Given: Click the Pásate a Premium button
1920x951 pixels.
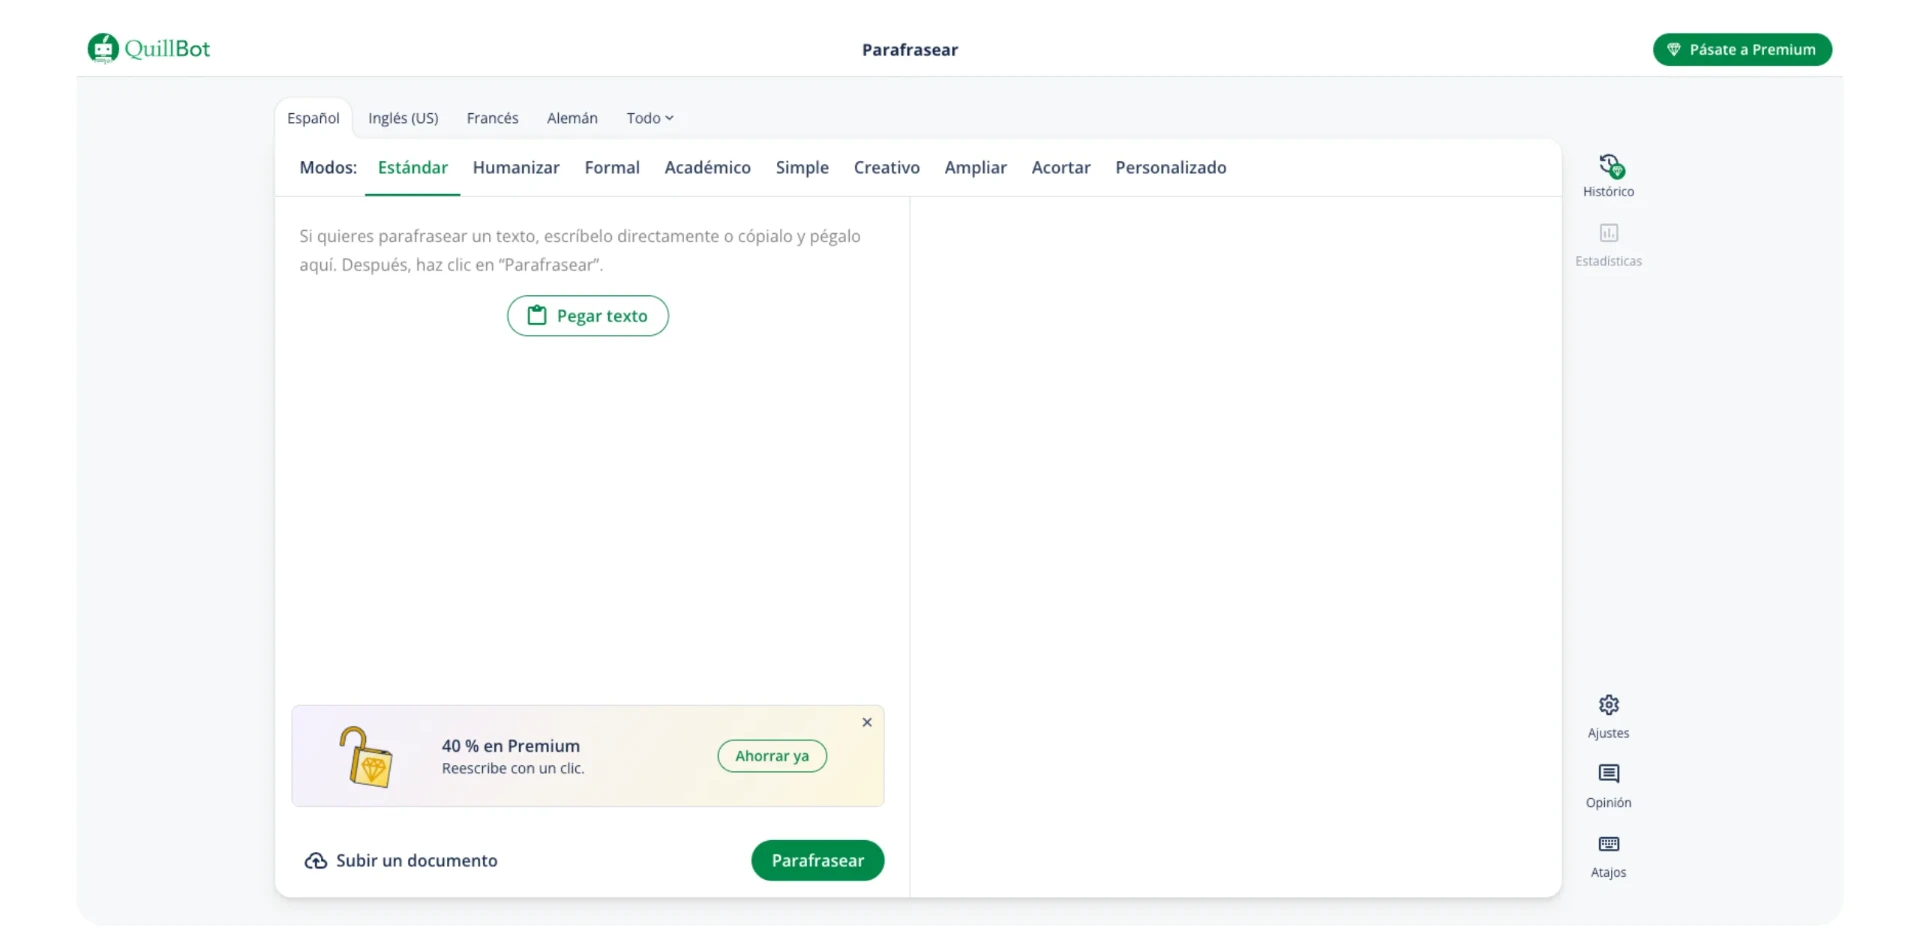Looking at the screenshot, I should pos(1742,50).
